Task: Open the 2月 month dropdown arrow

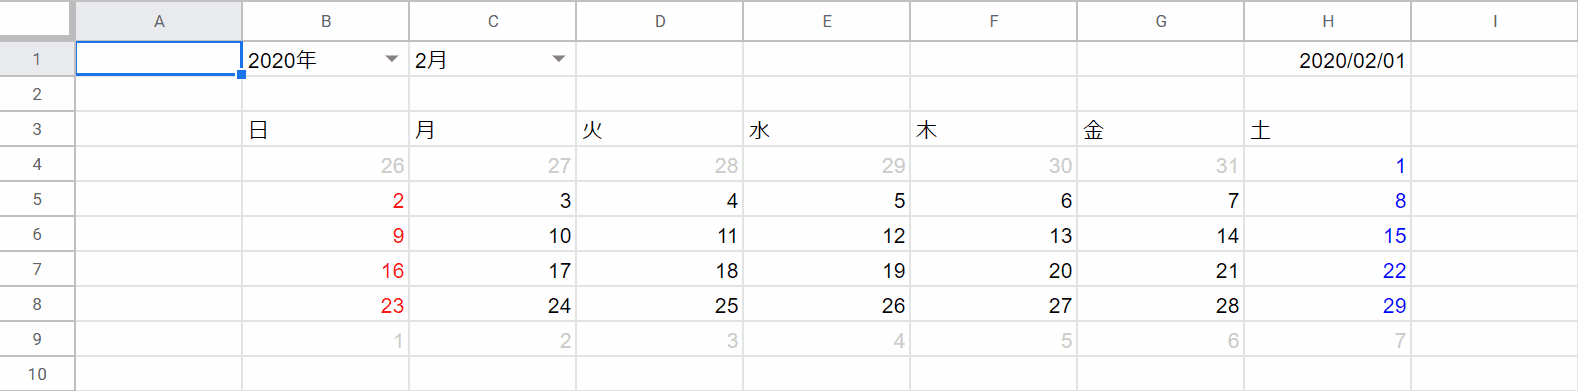Action: pyautogui.click(x=559, y=59)
